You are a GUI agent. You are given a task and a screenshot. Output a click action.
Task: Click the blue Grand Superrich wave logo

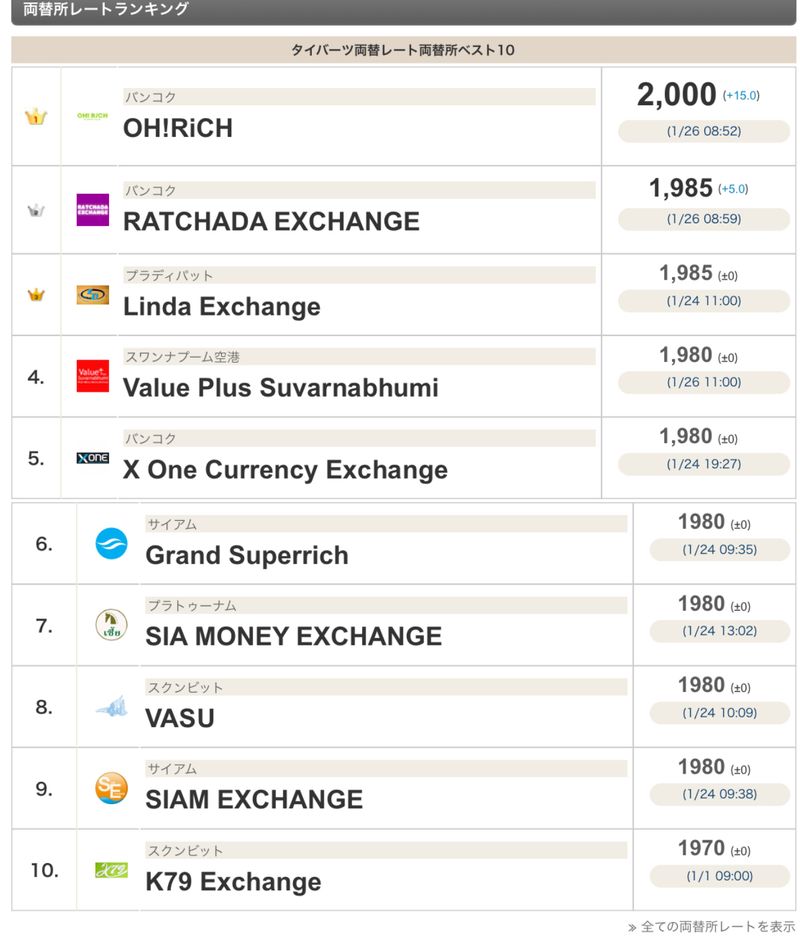pos(111,543)
